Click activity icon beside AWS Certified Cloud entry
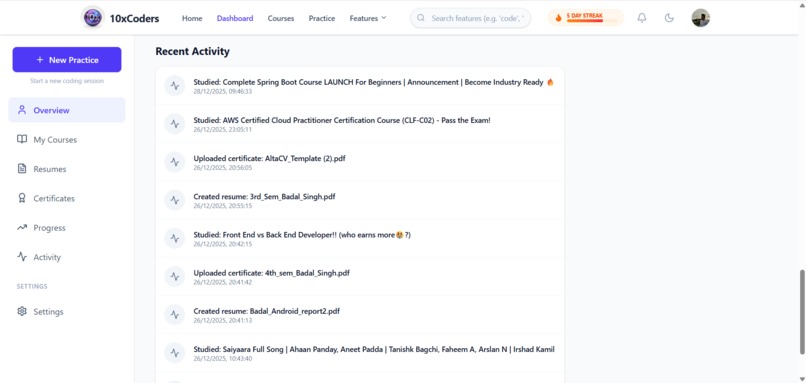The width and height of the screenshot is (806, 383). (x=175, y=123)
